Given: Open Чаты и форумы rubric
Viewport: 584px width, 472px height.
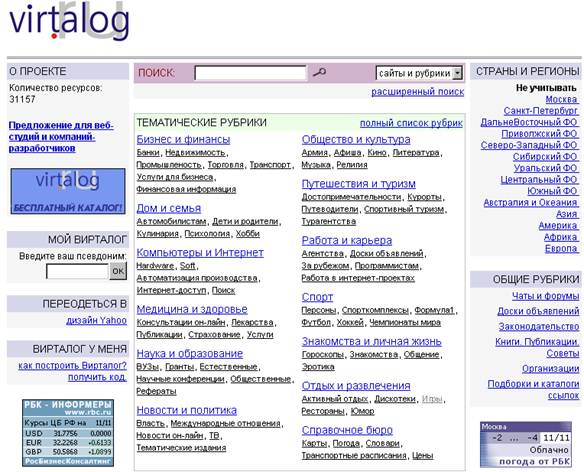Looking at the screenshot, I should pyautogui.click(x=546, y=296).
